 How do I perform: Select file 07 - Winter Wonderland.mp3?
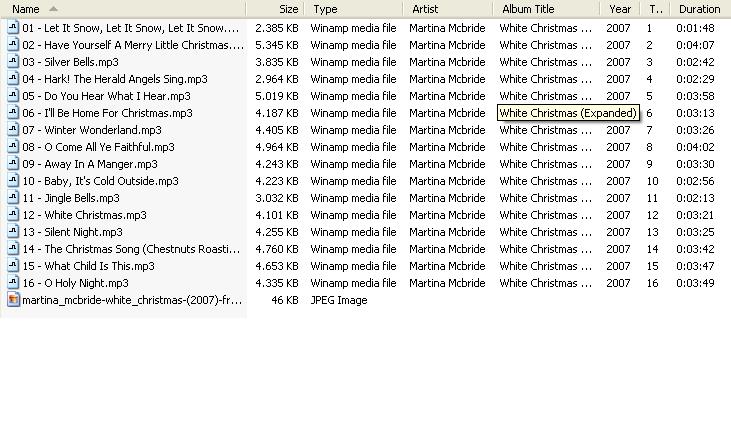click(x=92, y=130)
